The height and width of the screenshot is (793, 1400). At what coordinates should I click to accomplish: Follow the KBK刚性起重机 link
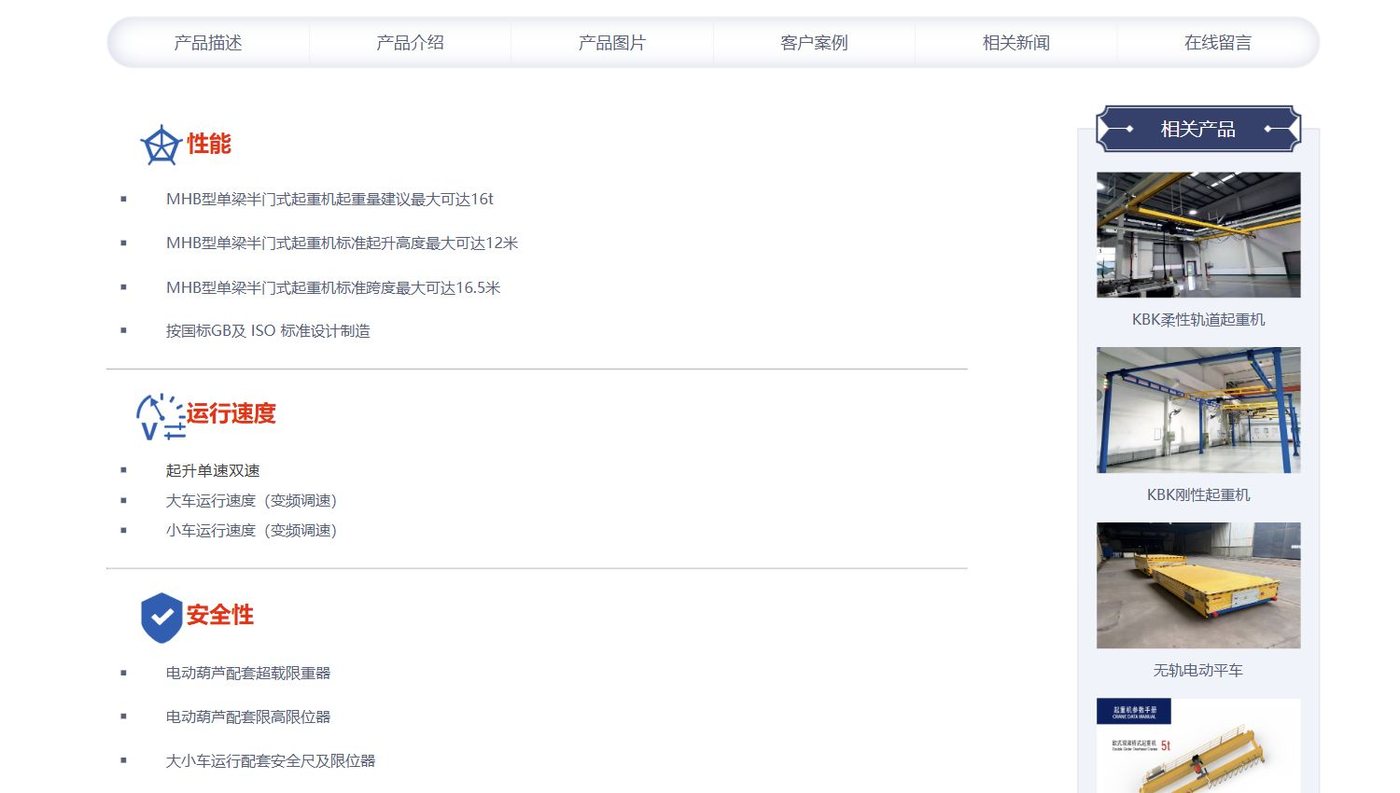(1198, 495)
